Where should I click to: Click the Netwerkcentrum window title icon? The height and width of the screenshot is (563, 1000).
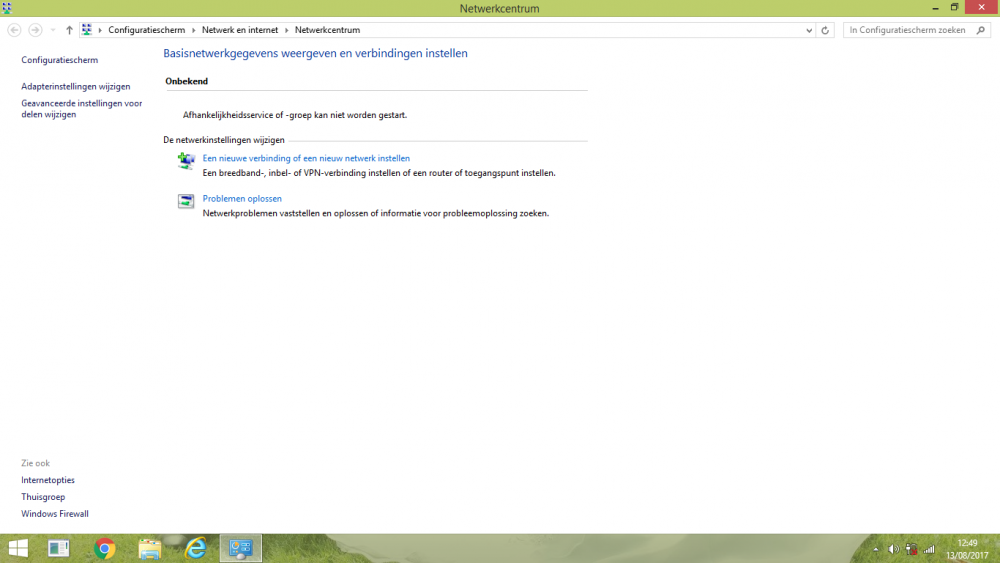[7, 8]
